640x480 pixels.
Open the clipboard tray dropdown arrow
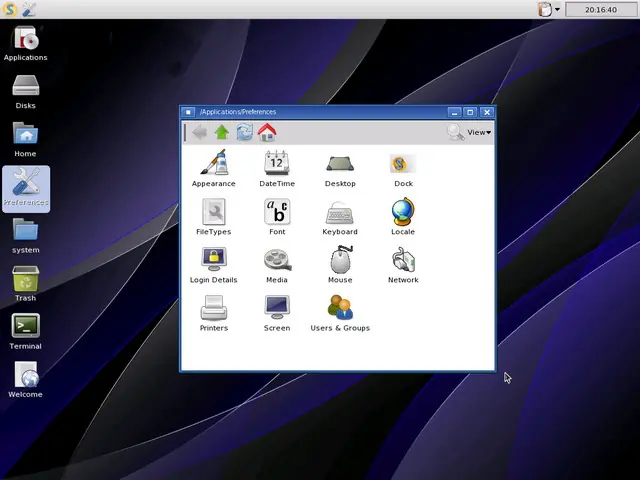tap(557, 9)
